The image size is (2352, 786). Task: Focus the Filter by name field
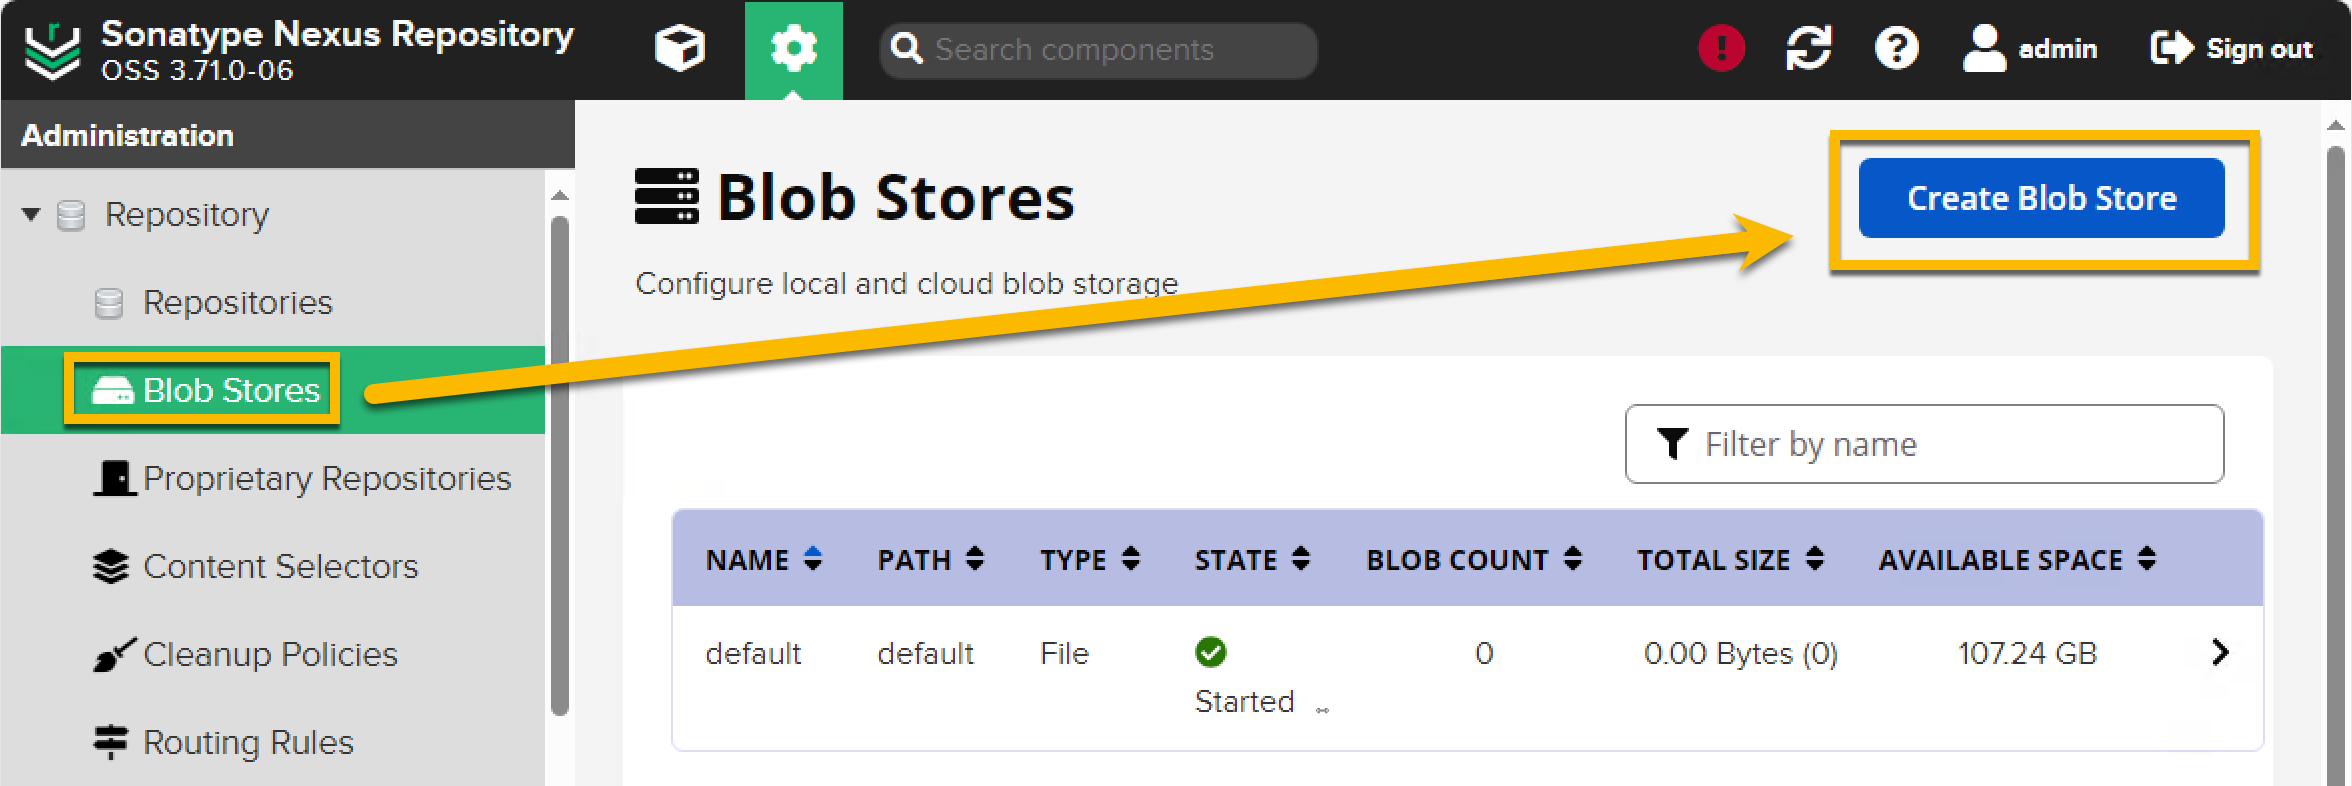1924,444
